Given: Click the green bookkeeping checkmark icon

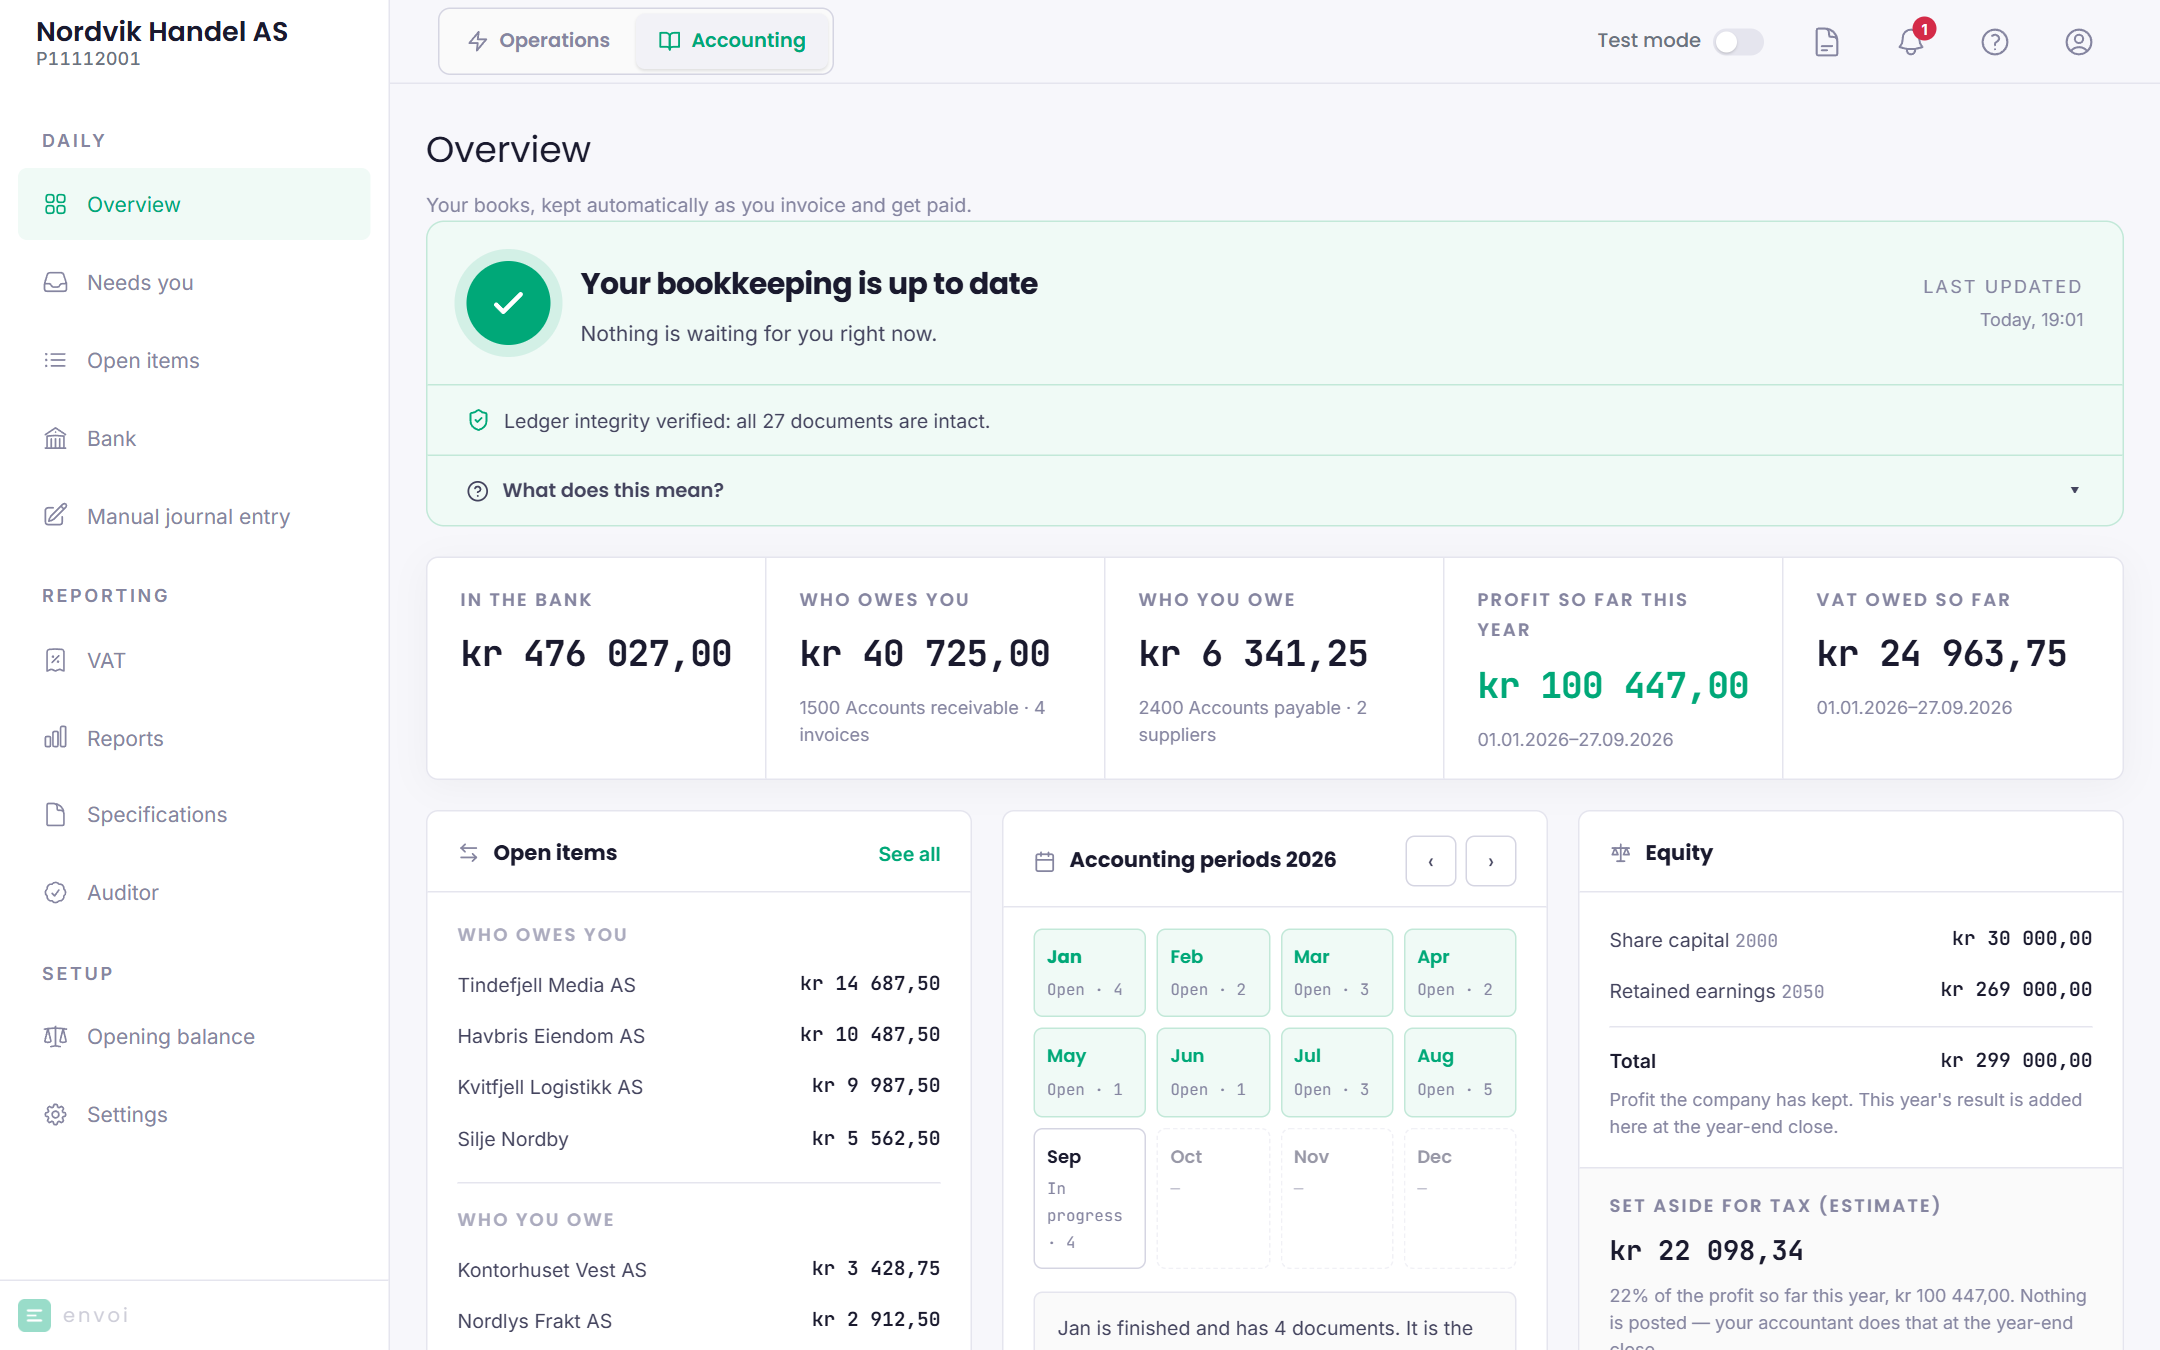Looking at the screenshot, I should point(508,303).
